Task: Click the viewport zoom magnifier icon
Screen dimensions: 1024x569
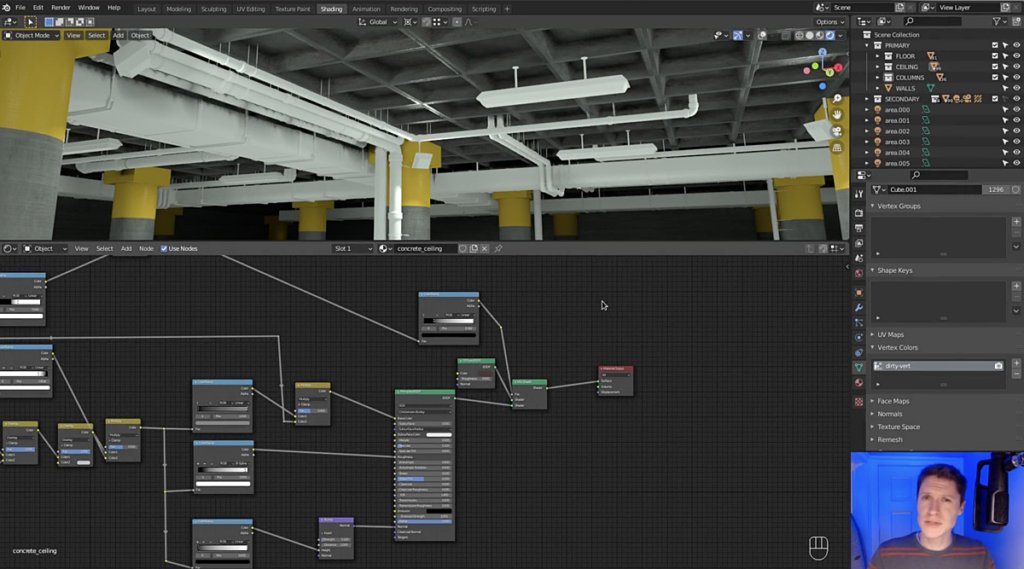Action: 837,99
